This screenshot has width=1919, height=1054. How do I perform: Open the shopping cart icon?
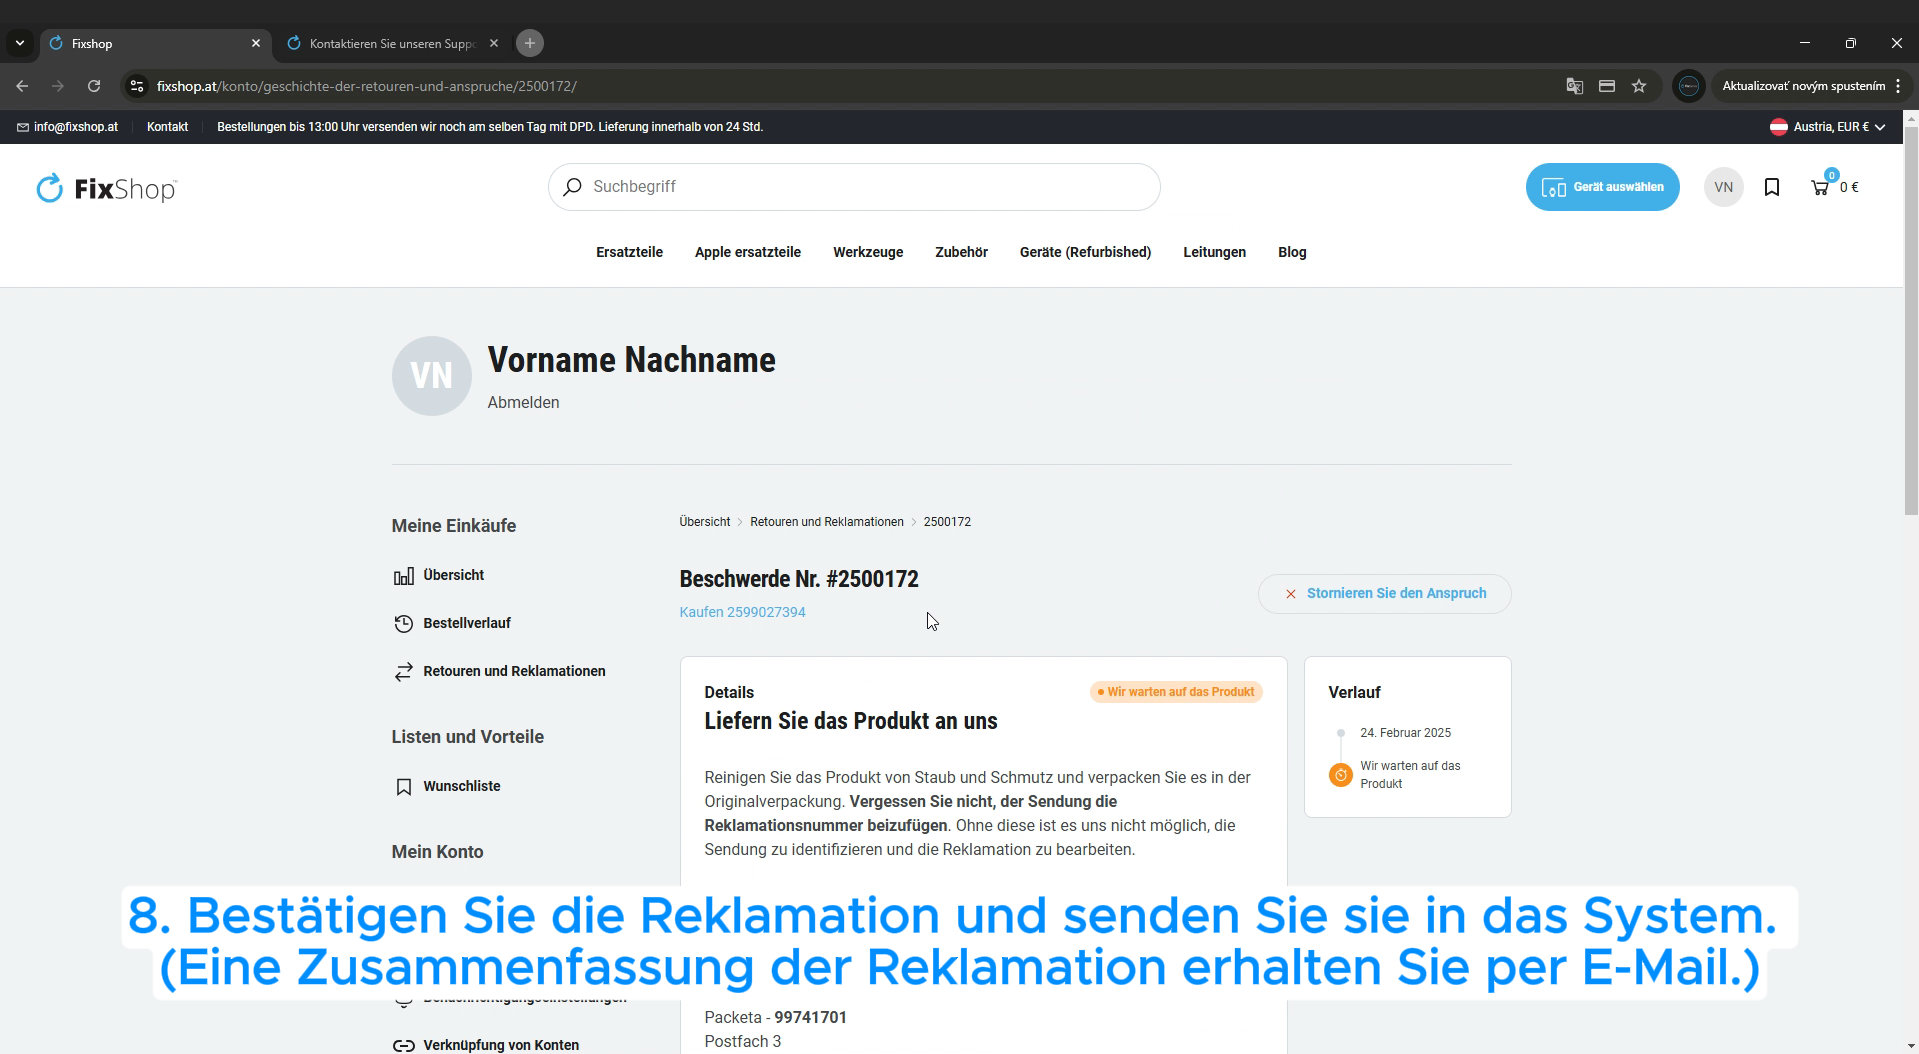pos(1820,187)
